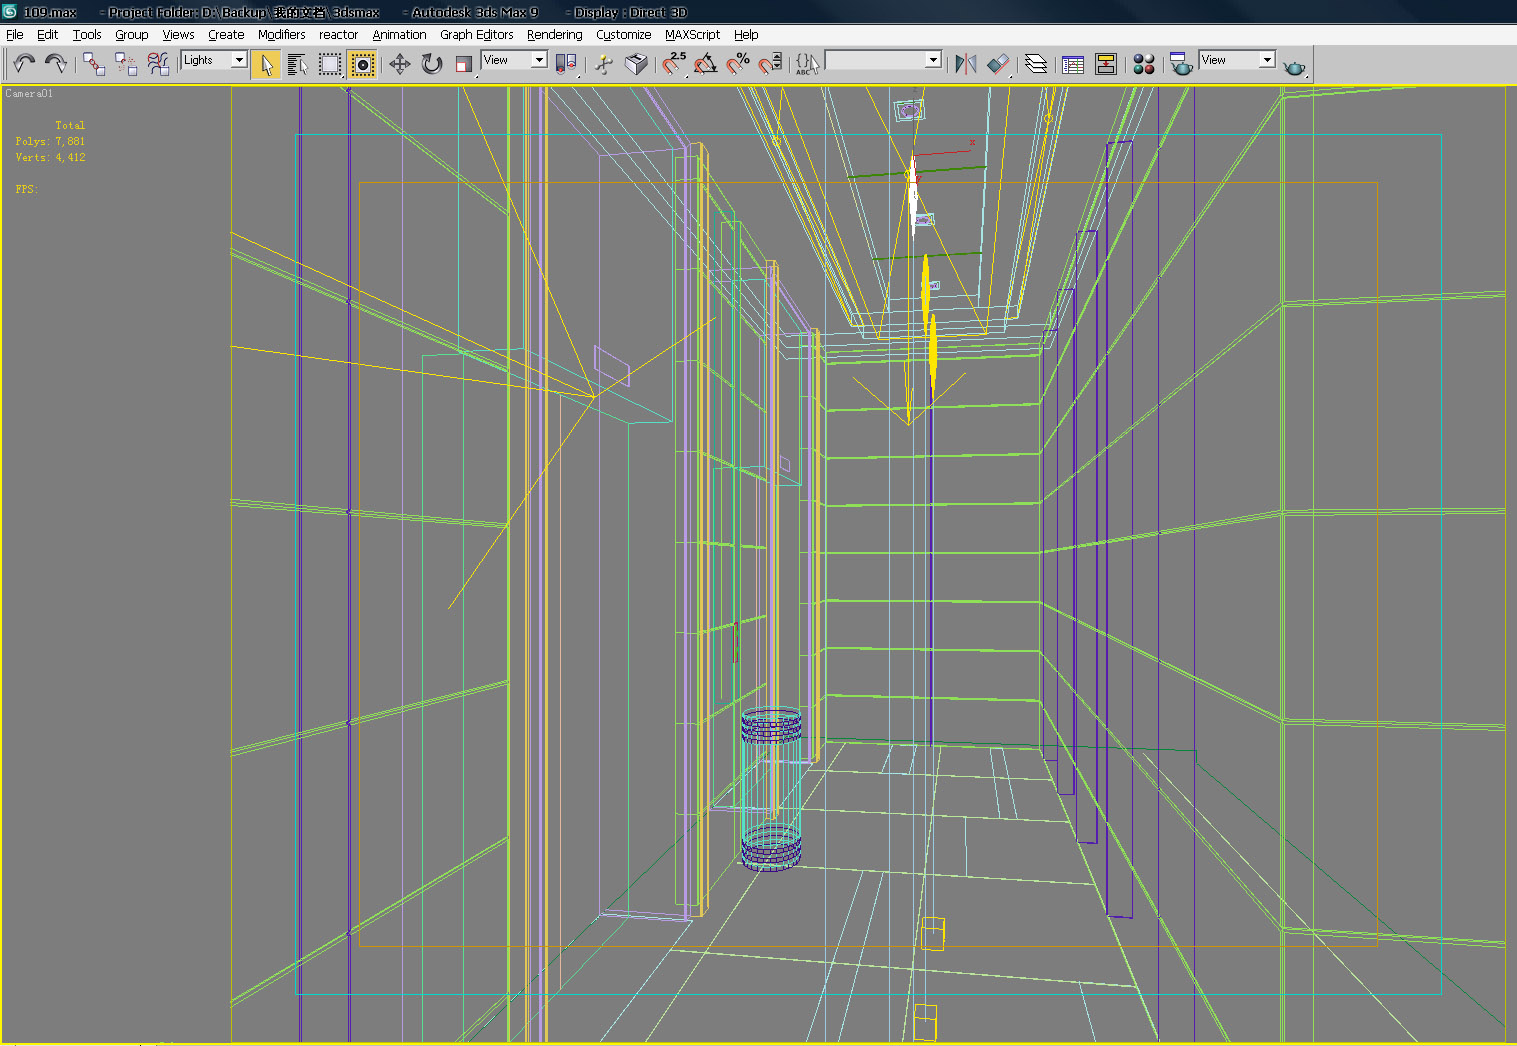The image size is (1517, 1046).
Task: Toggle the Angle Snap icon
Action: (x=706, y=64)
